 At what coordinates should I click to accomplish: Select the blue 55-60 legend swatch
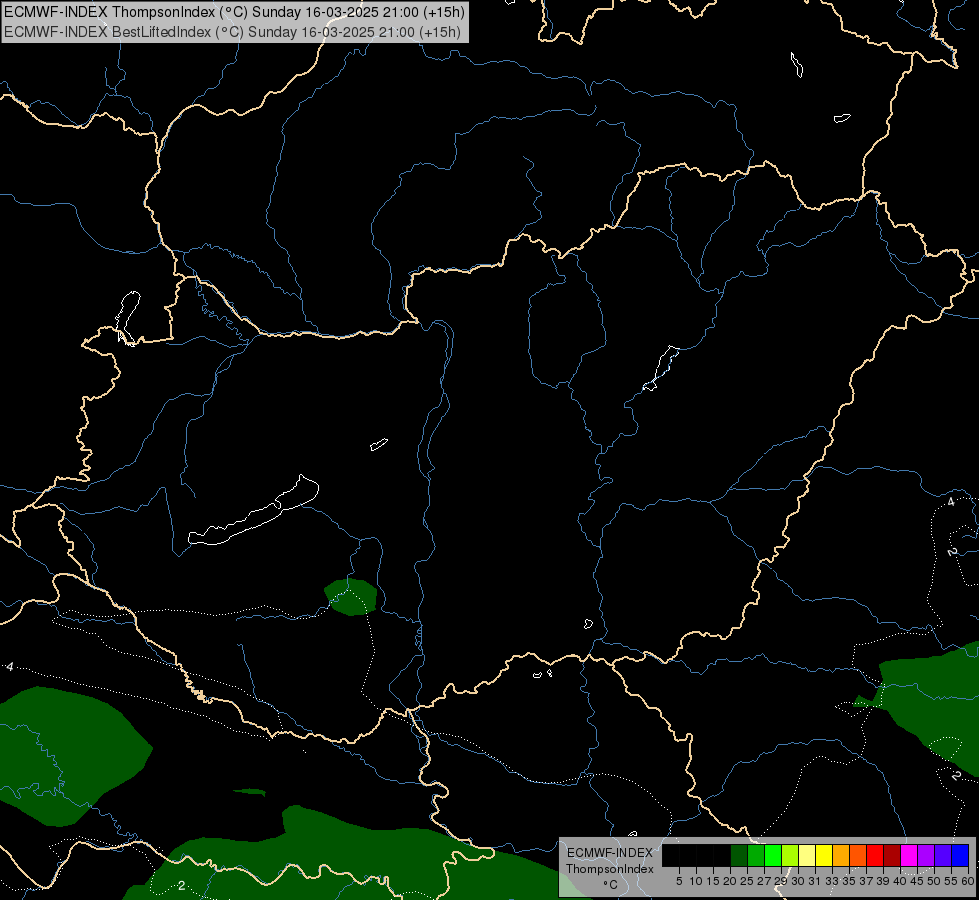(x=960, y=855)
